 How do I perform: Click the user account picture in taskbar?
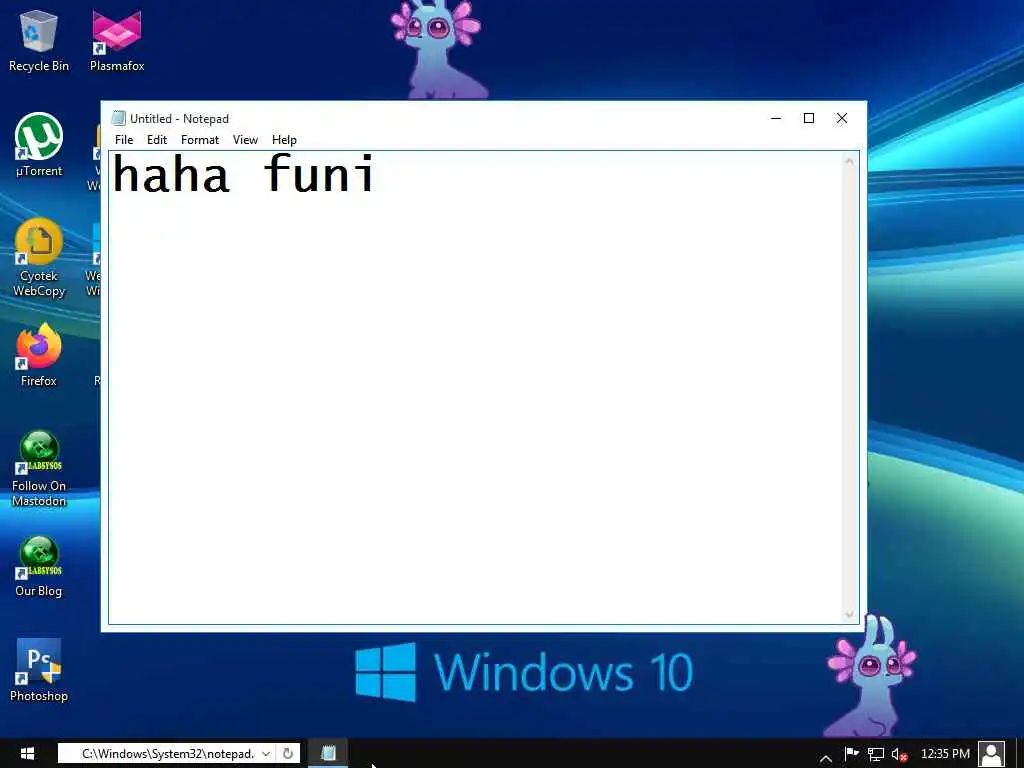coord(991,754)
